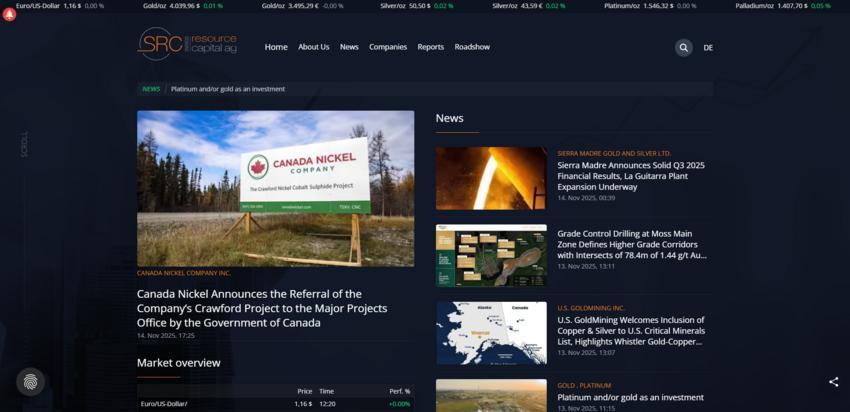Open the Roadshow menu item
850x412 pixels.
(x=472, y=47)
